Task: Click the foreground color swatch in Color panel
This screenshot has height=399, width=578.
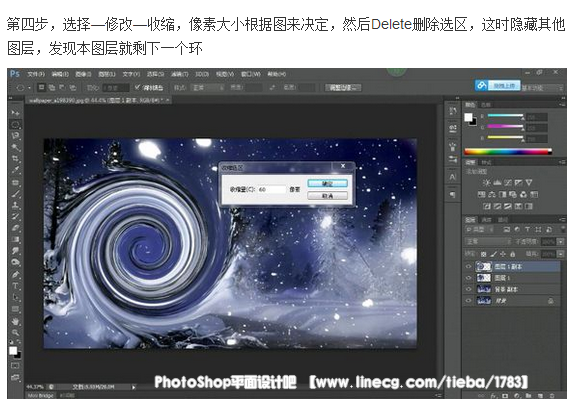Action: point(468,117)
